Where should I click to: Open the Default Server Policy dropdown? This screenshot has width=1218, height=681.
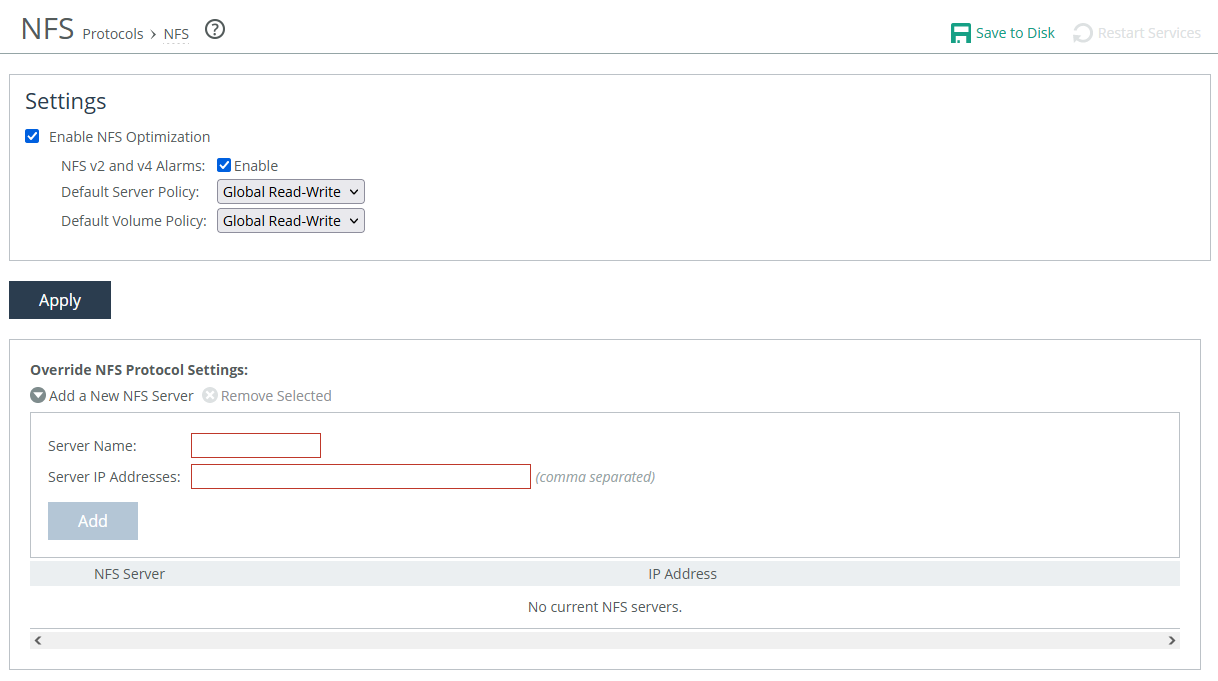click(290, 192)
